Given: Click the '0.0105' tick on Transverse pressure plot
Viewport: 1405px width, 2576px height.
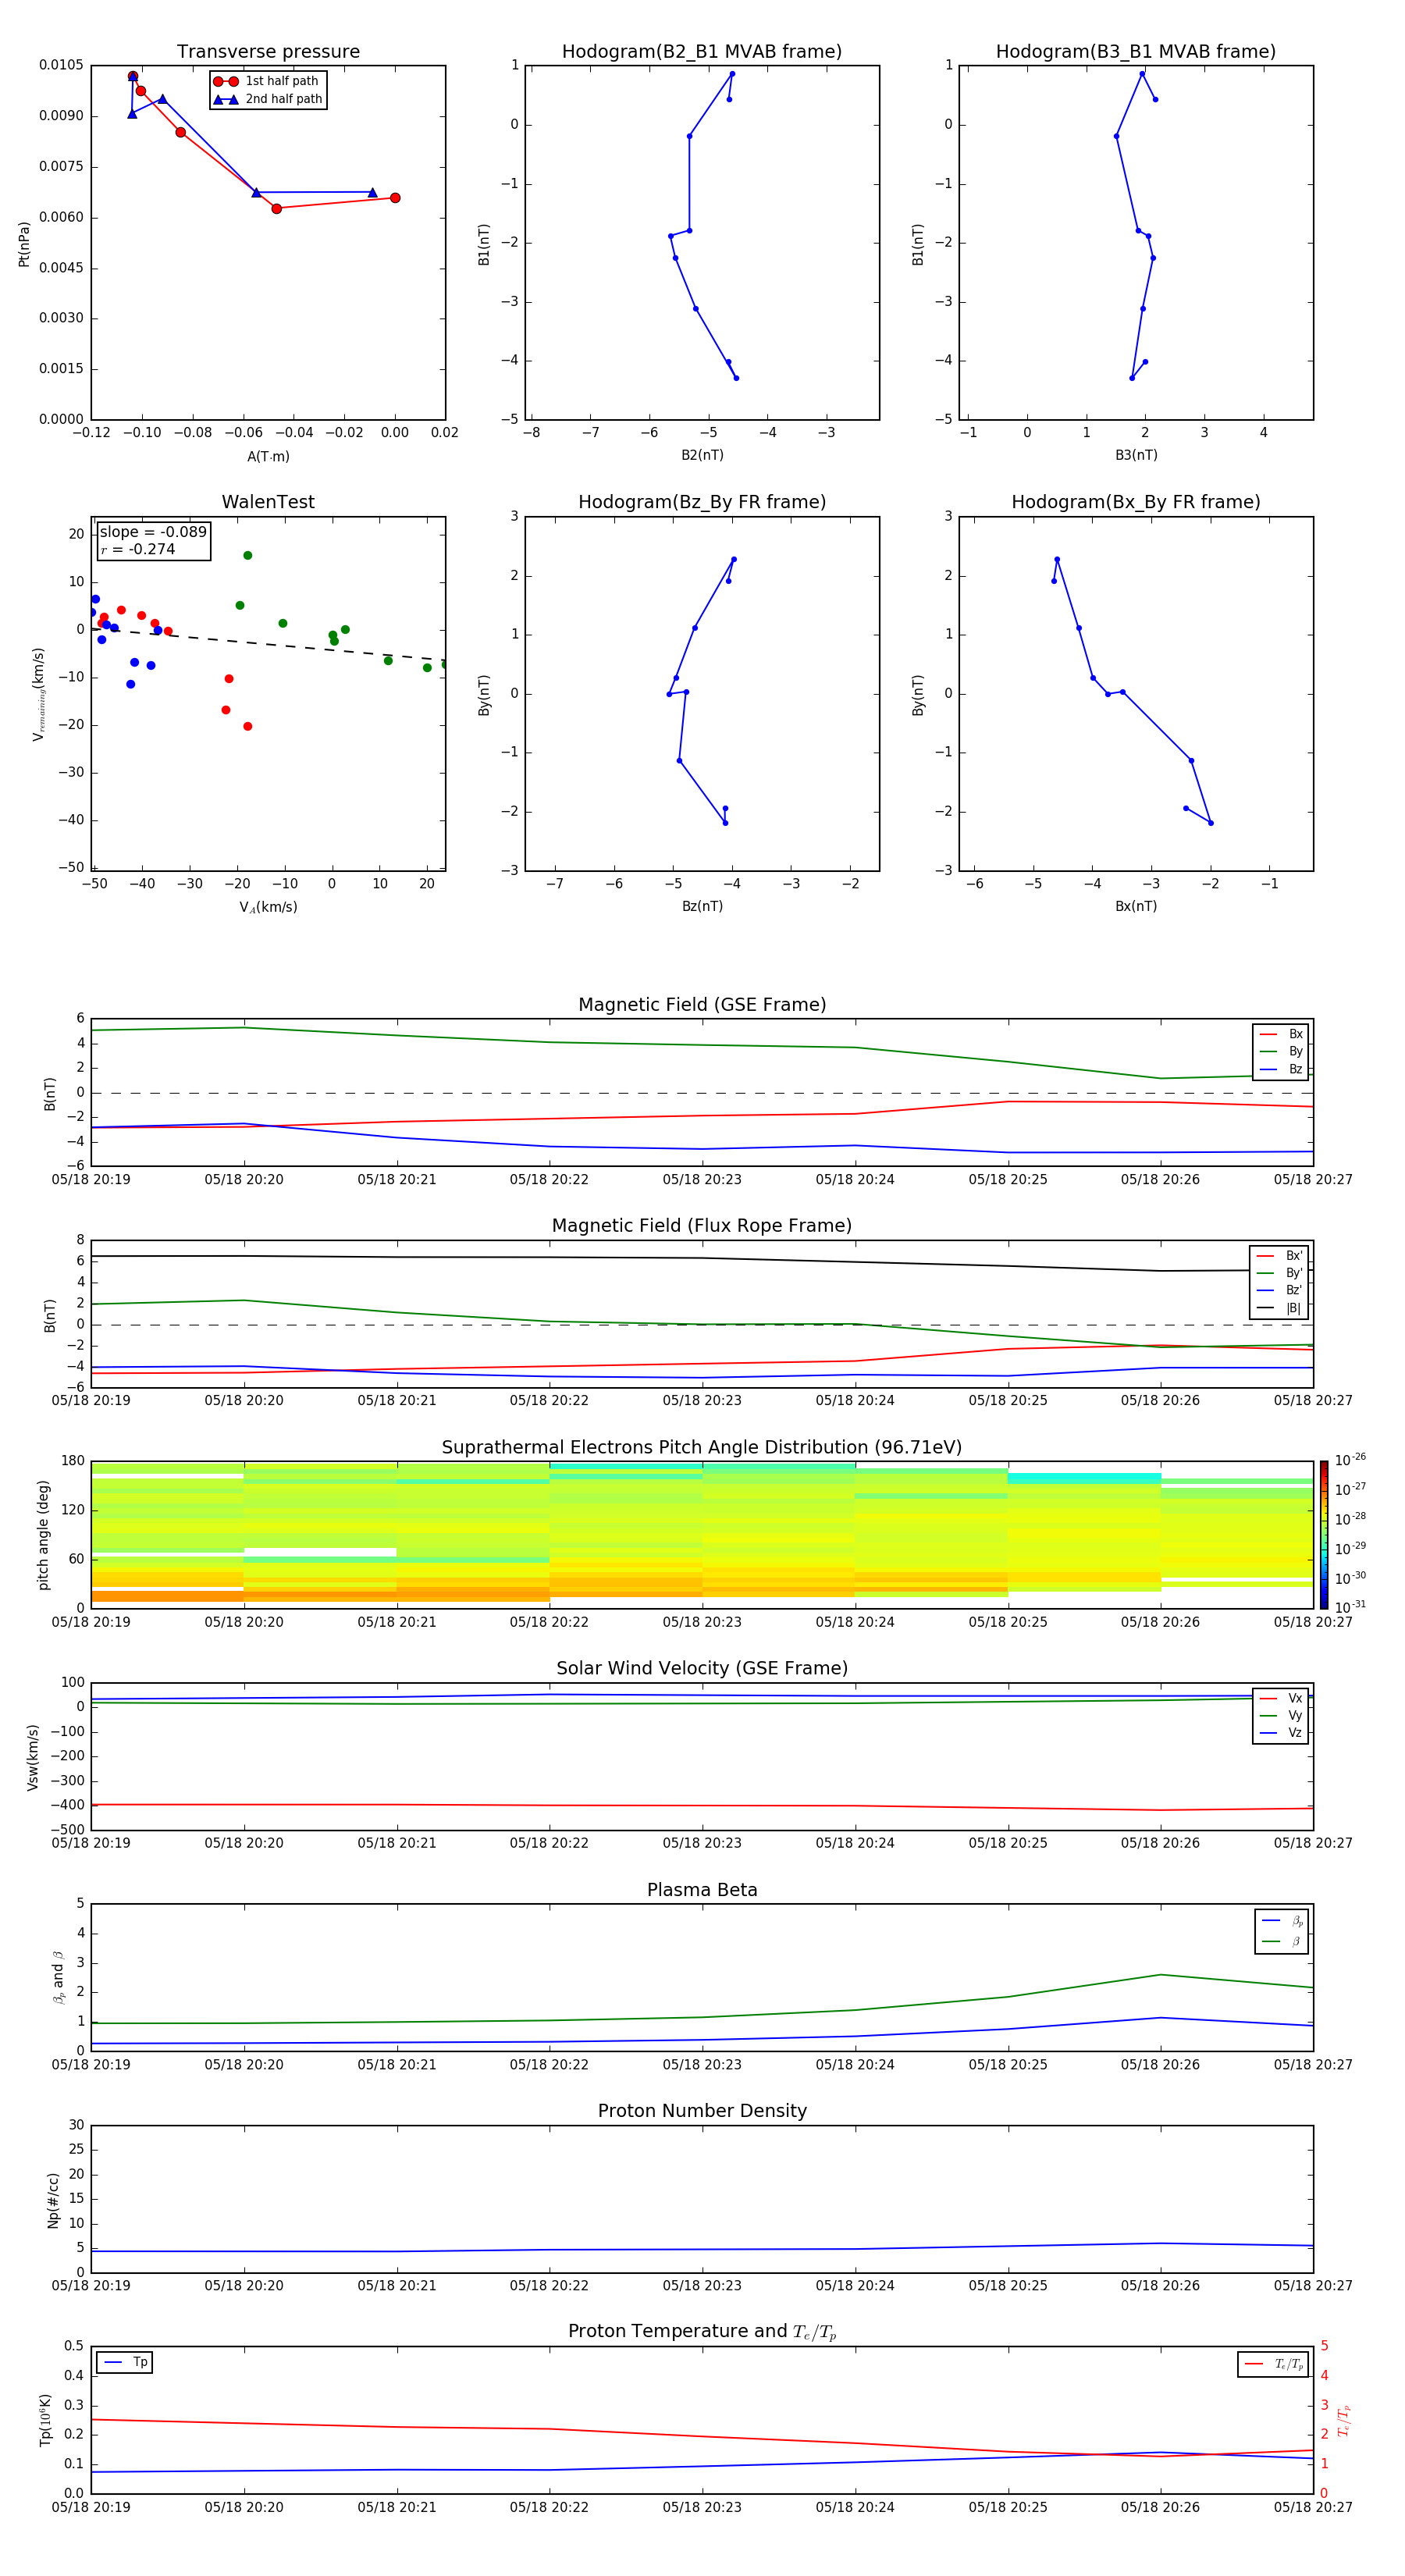Looking at the screenshot, I should [x=61, y=65].
